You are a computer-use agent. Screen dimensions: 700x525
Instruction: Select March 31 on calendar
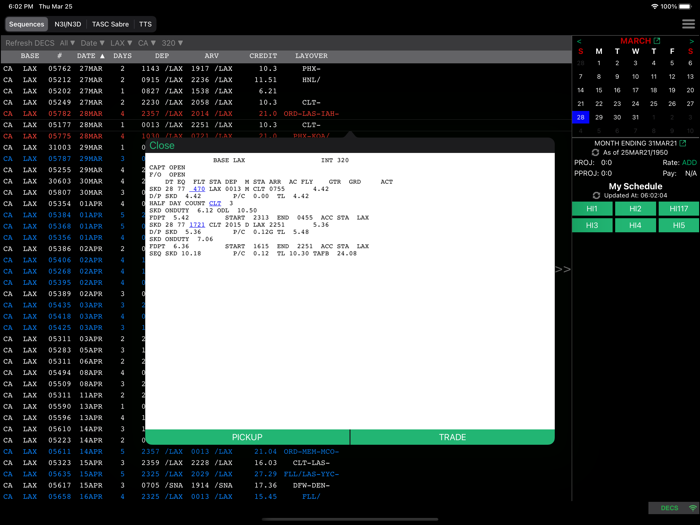pyautogui.click(x=635, y=117)
